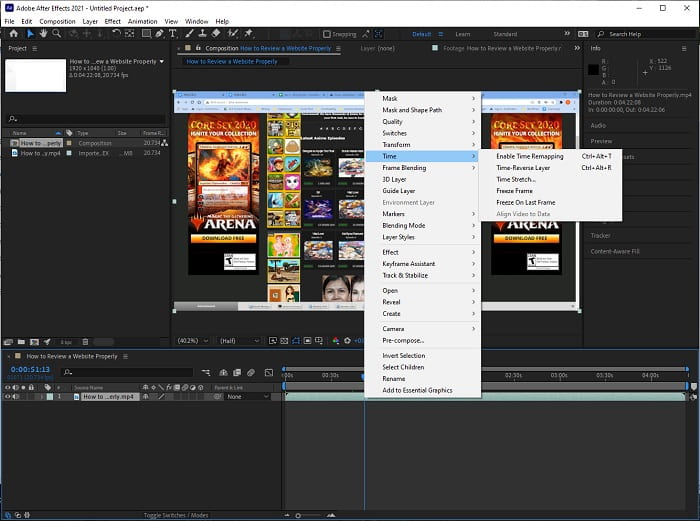The image size is (700, 521).
Task: Click the Search Help field
Action: 646,34
